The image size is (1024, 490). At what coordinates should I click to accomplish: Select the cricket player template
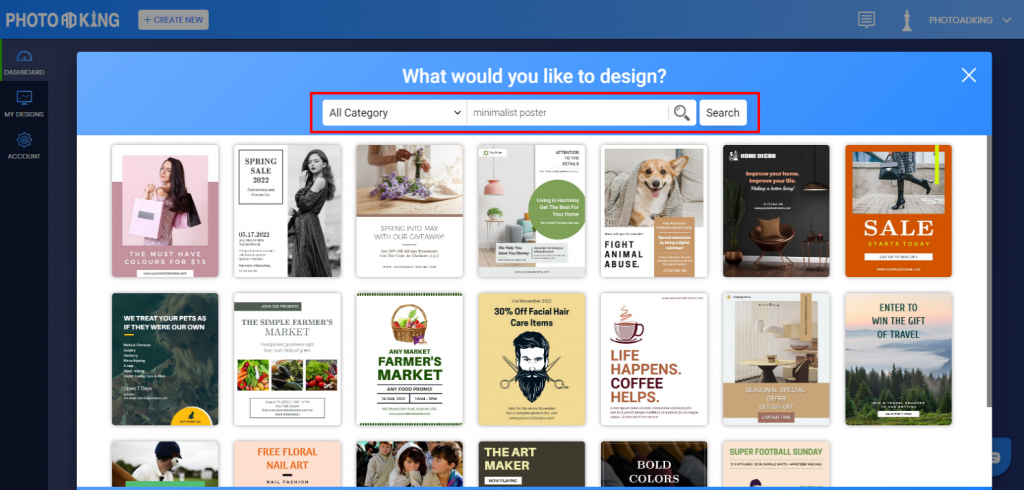point(165,464)
